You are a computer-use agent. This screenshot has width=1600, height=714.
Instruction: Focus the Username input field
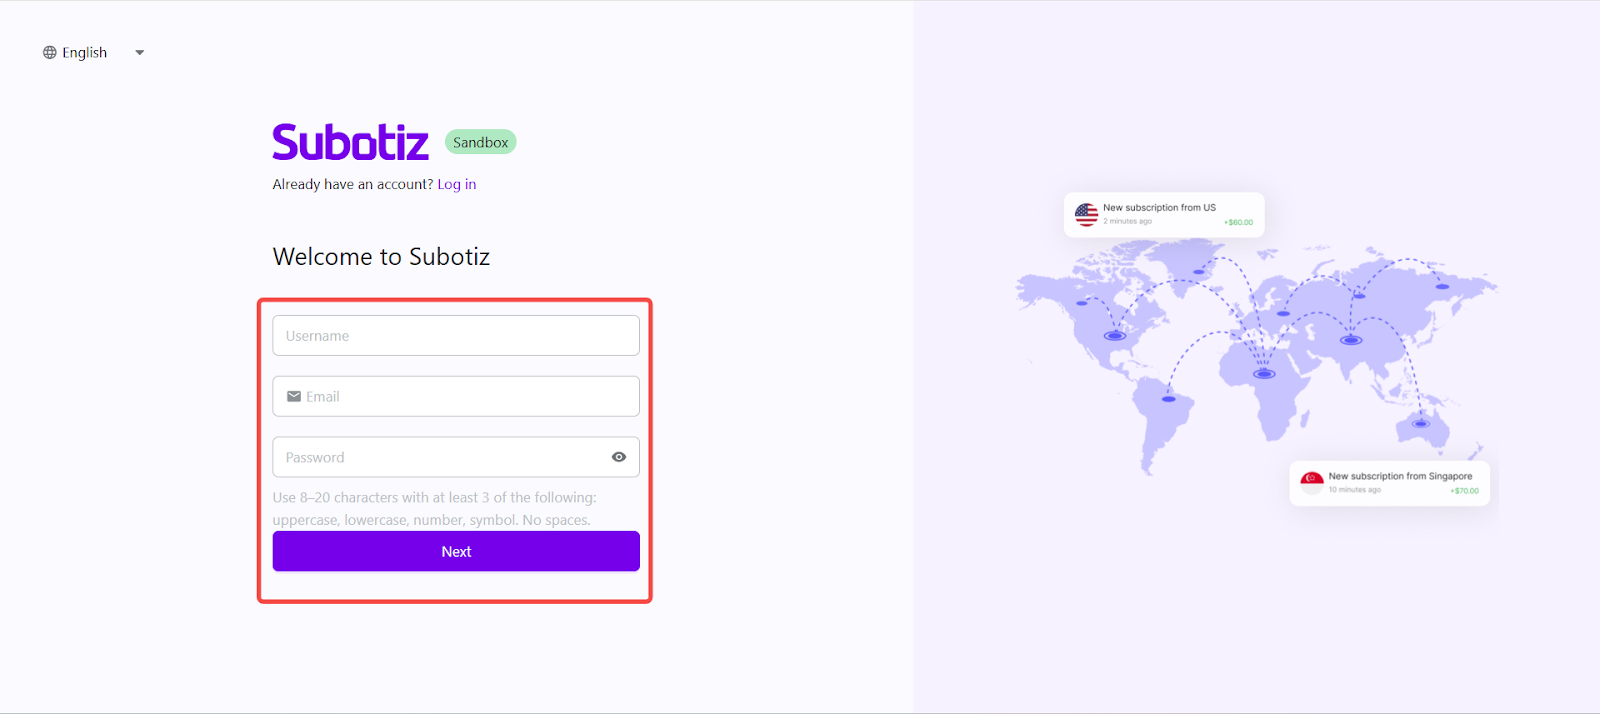tap(456, 336)
